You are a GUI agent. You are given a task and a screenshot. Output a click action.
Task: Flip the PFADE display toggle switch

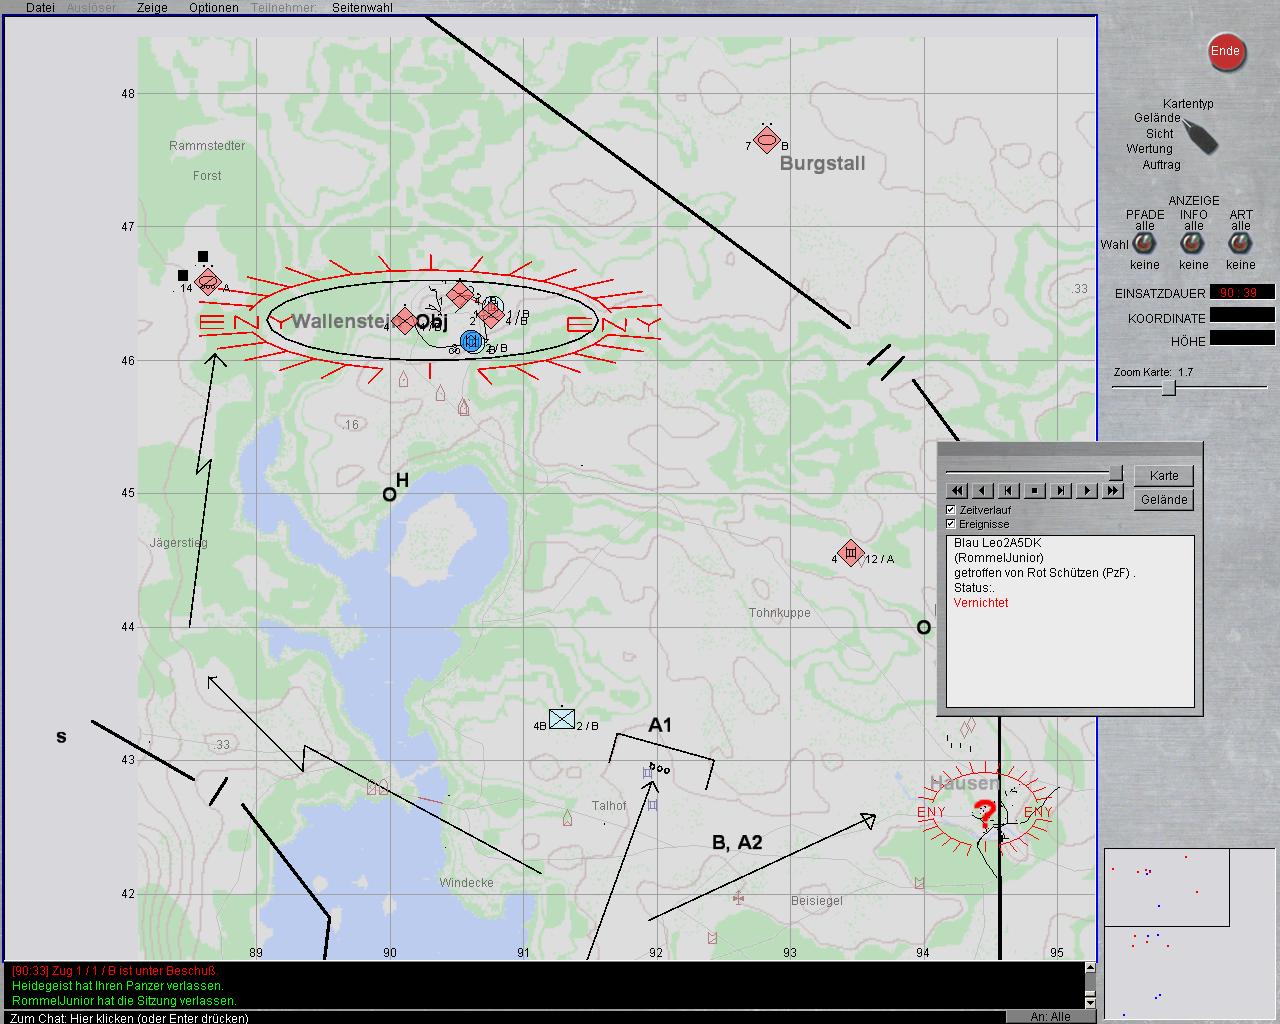(1144, 244)
